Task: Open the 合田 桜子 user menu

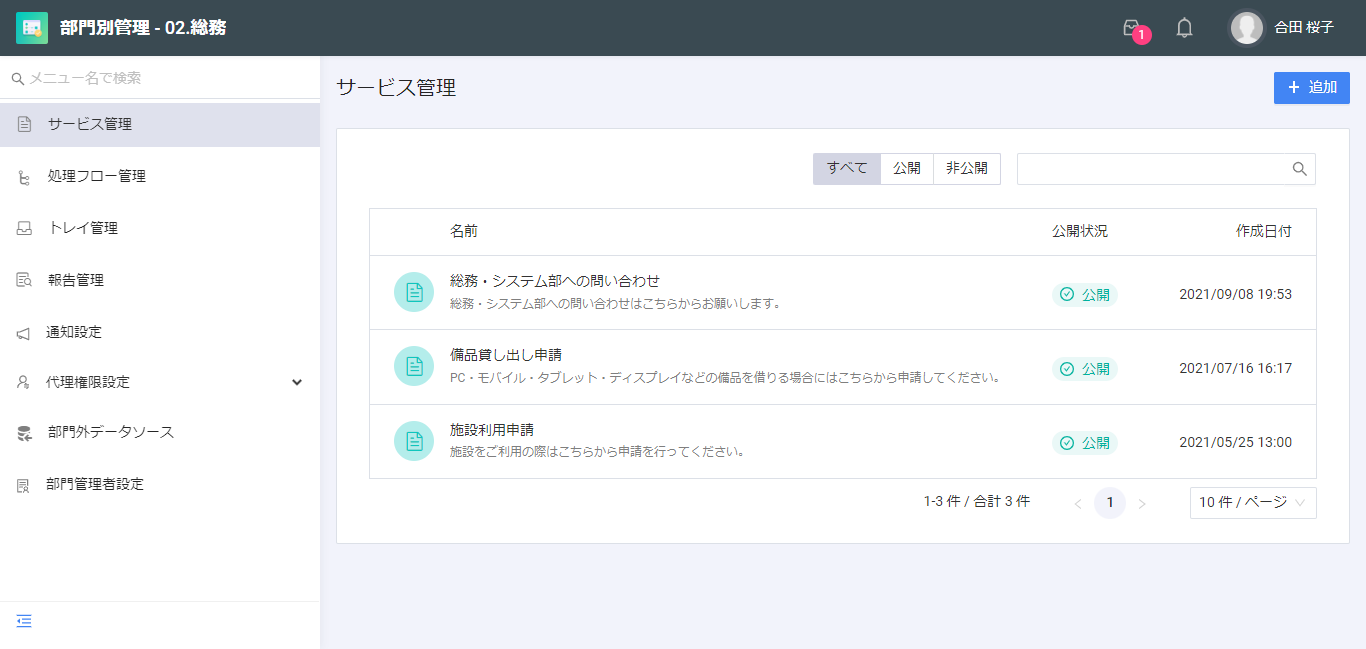Action: point(1283,28)
